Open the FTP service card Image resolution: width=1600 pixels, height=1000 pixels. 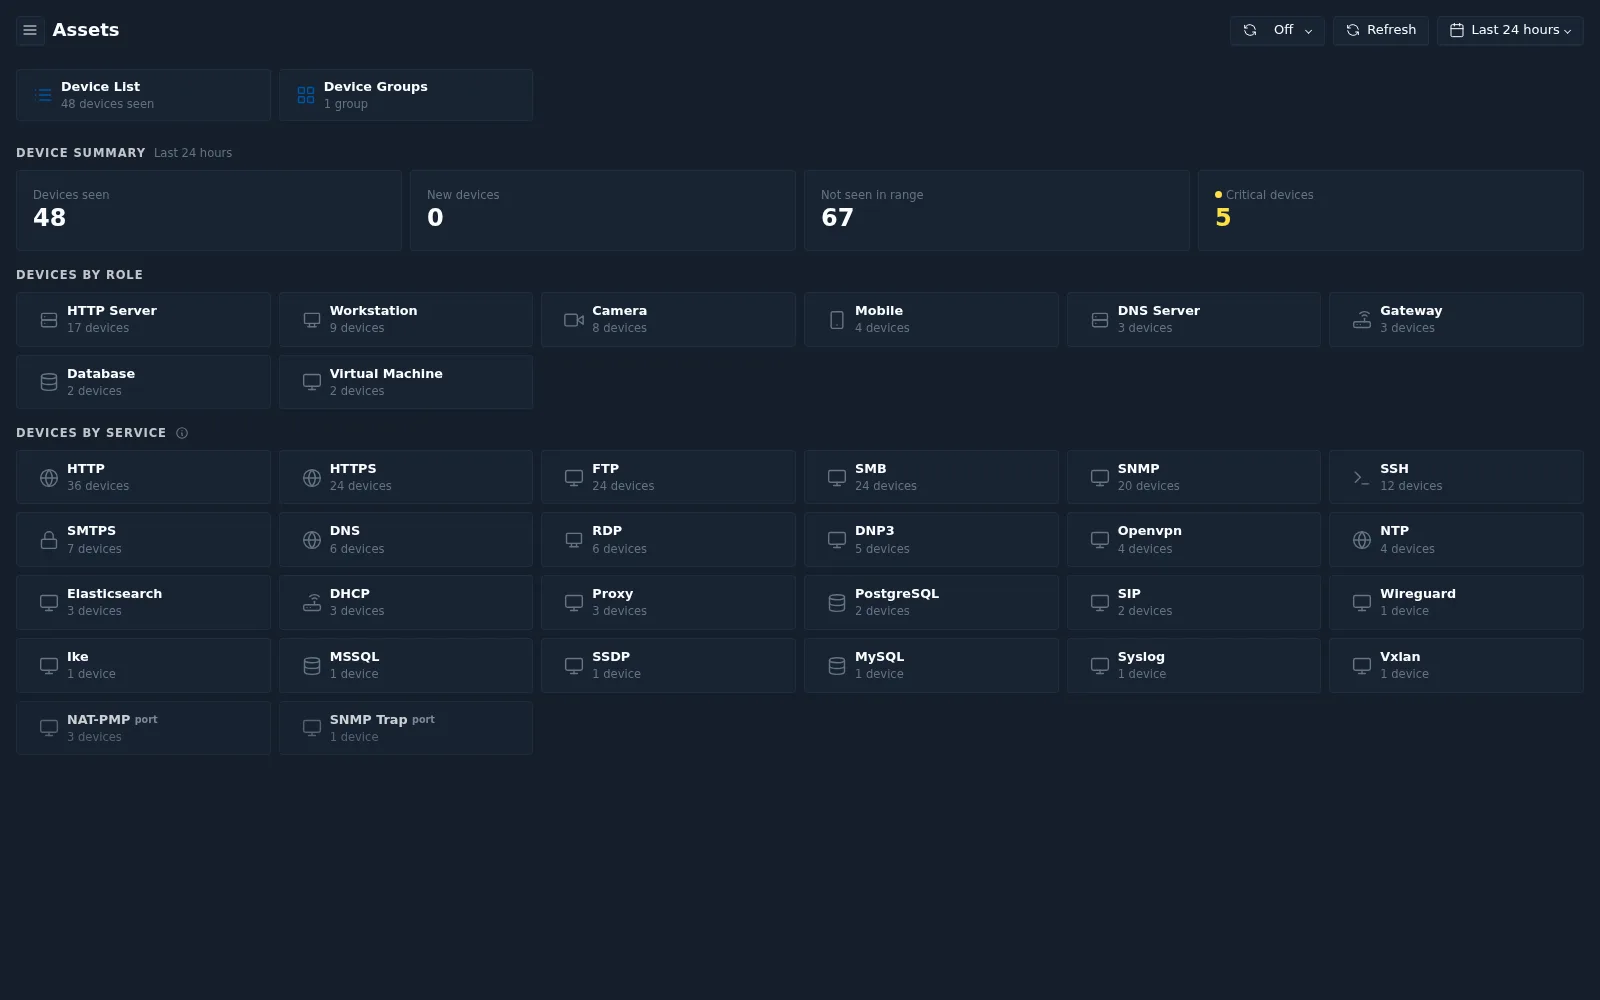[x=668, y=477]
